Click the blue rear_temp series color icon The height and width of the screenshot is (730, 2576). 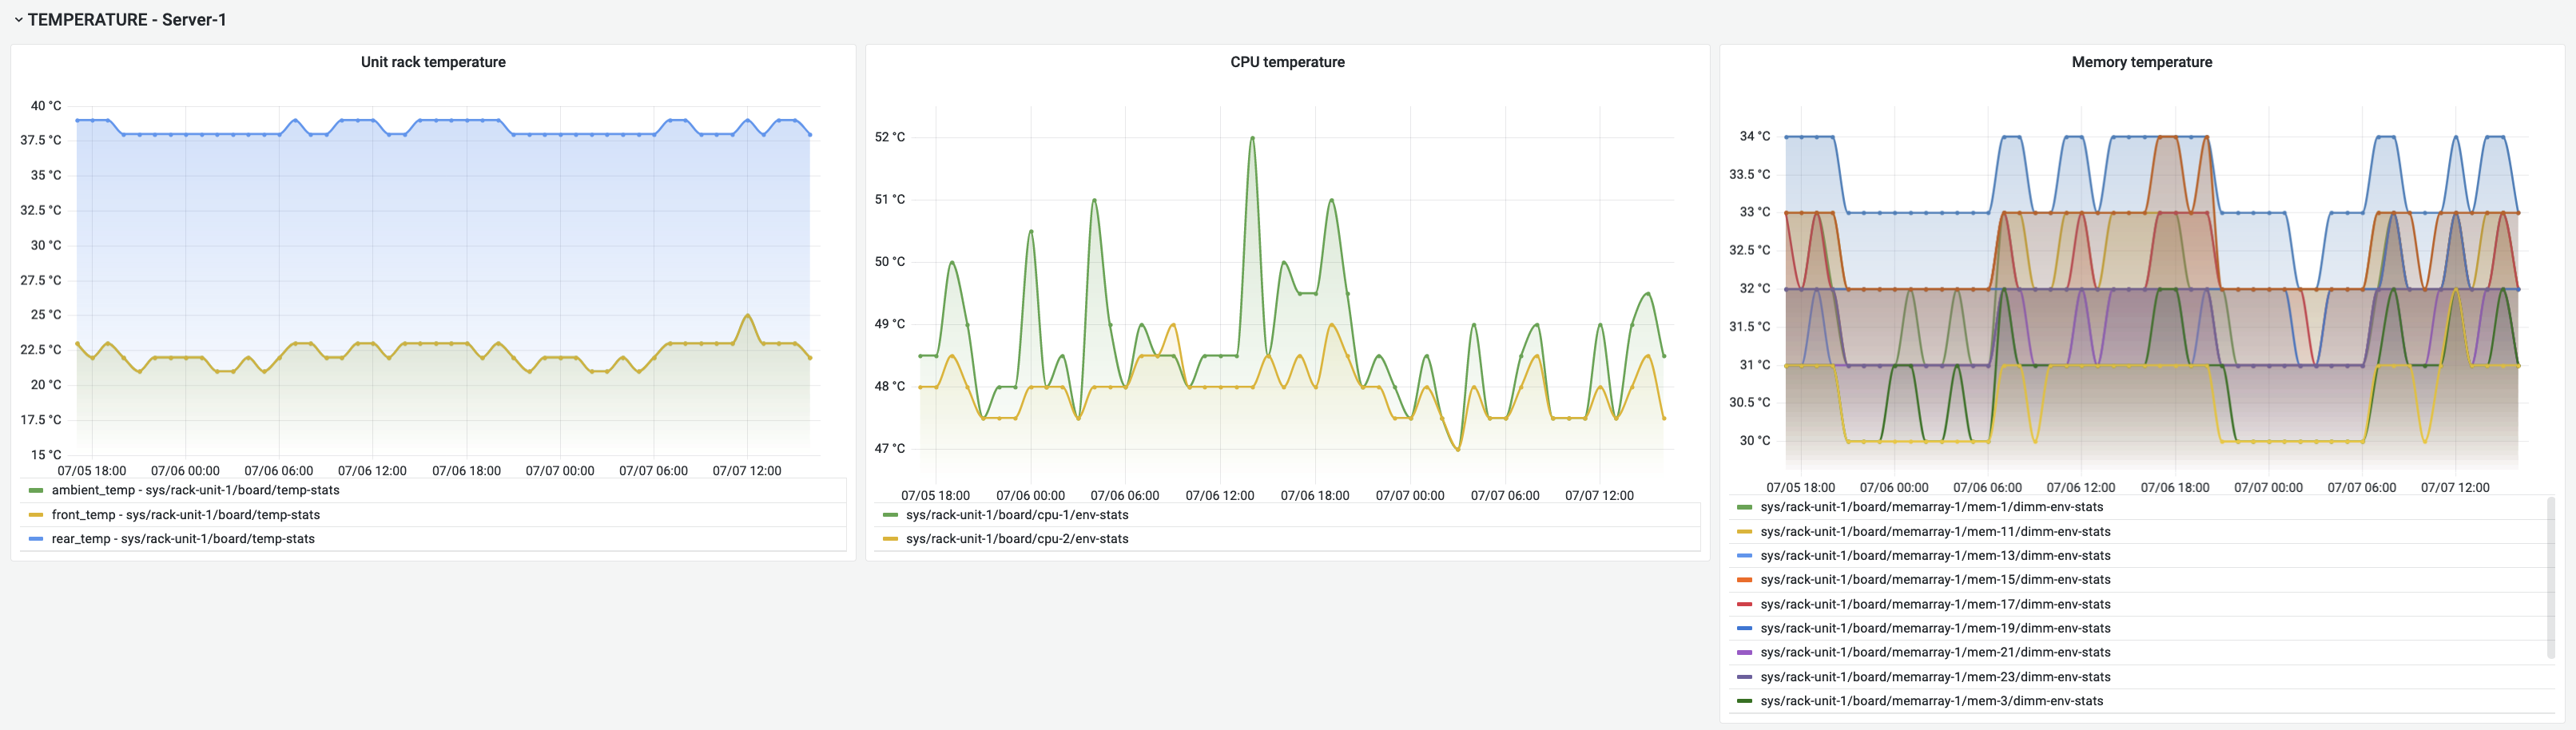[x=37, y=538]
